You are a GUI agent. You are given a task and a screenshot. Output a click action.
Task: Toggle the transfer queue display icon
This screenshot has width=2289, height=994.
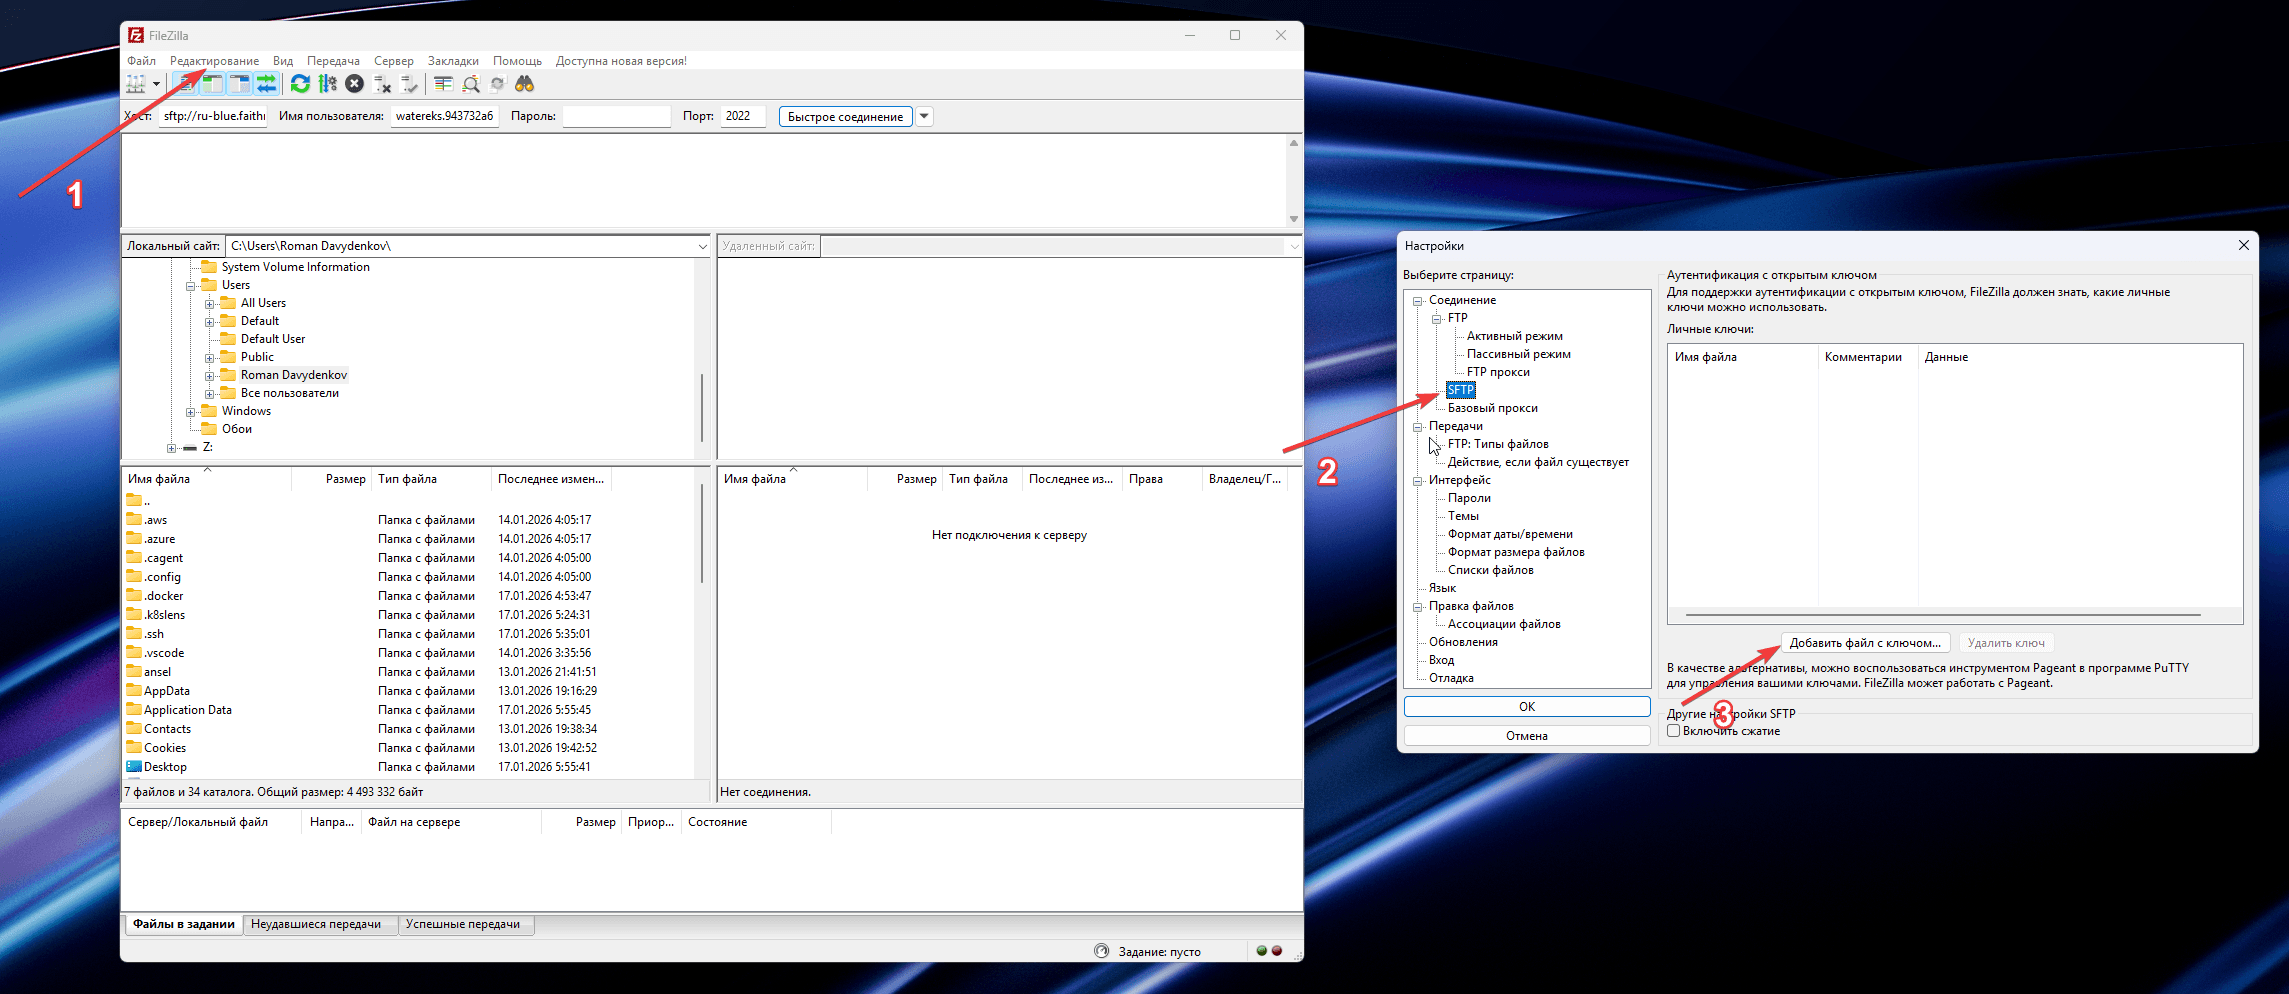[x=266, y=85]
